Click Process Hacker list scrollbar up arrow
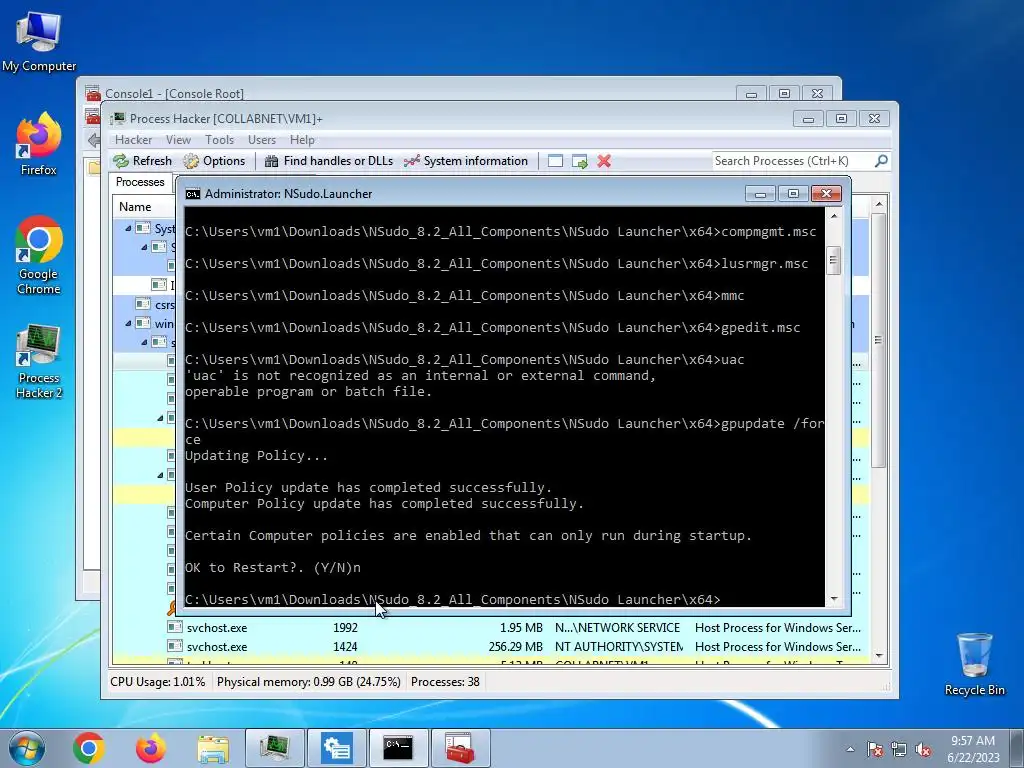1024x768 pixels. tap(879, 204)
